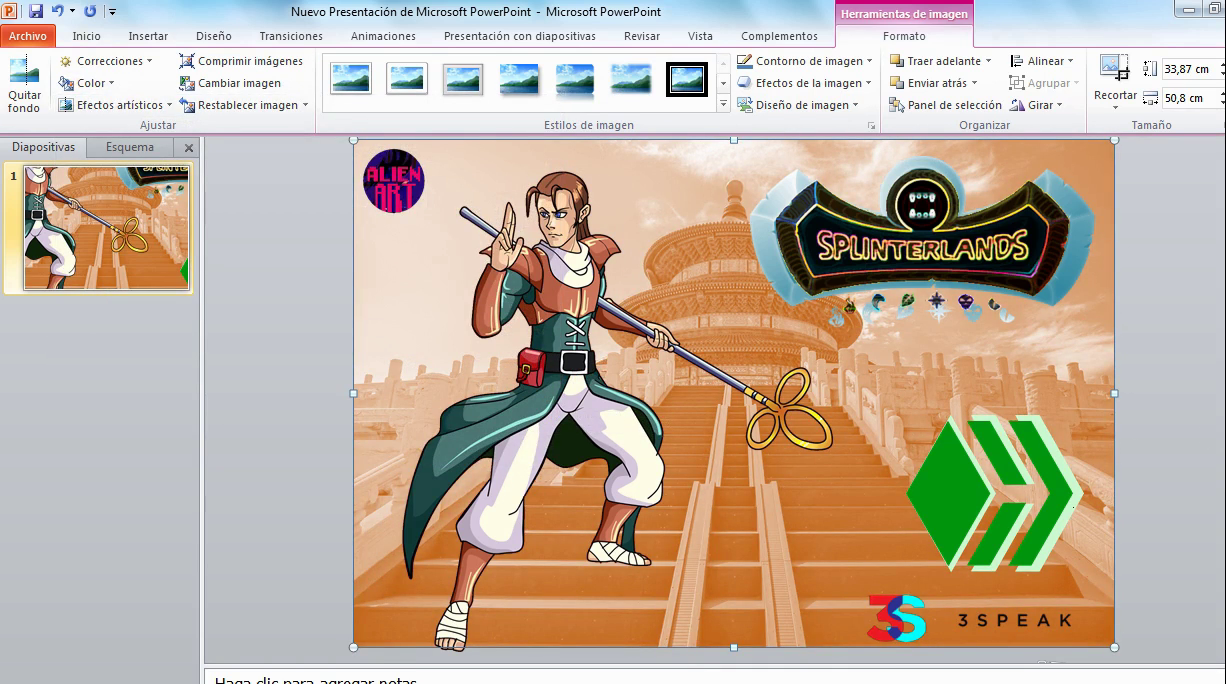Close the slides pane

(x=189, y=148)
